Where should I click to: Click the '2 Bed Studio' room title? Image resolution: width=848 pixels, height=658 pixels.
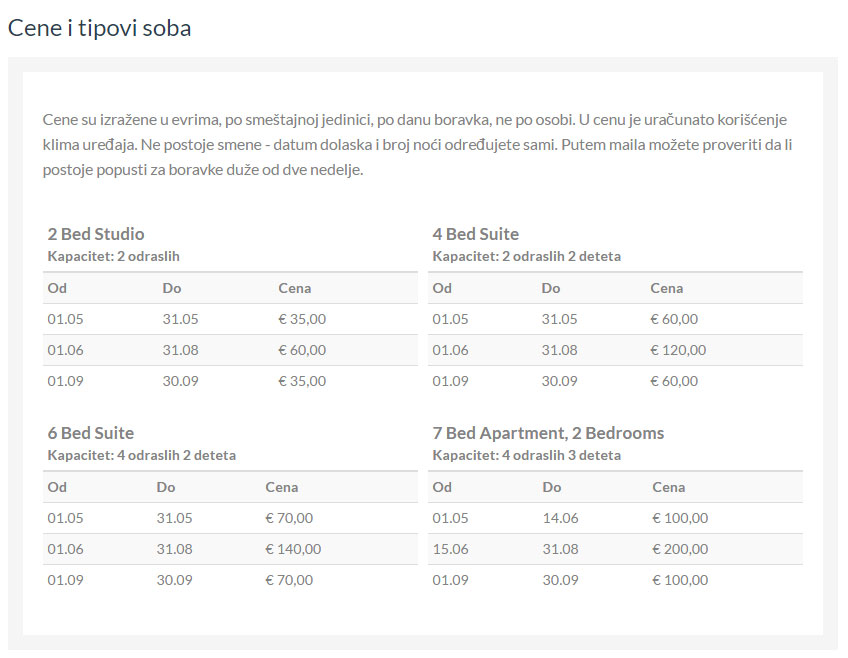96,234
